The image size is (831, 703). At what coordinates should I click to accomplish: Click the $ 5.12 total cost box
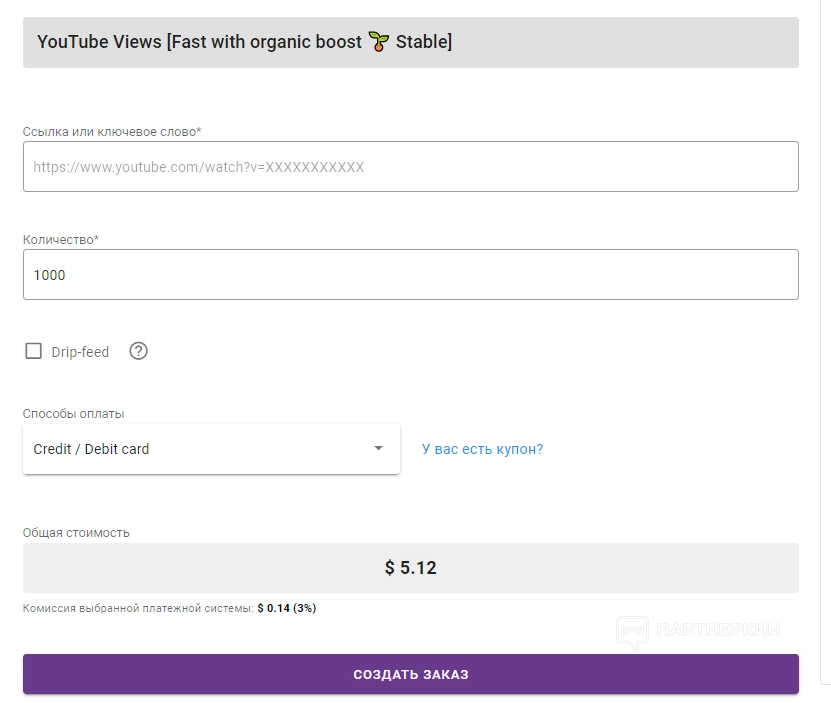point(410,568)
